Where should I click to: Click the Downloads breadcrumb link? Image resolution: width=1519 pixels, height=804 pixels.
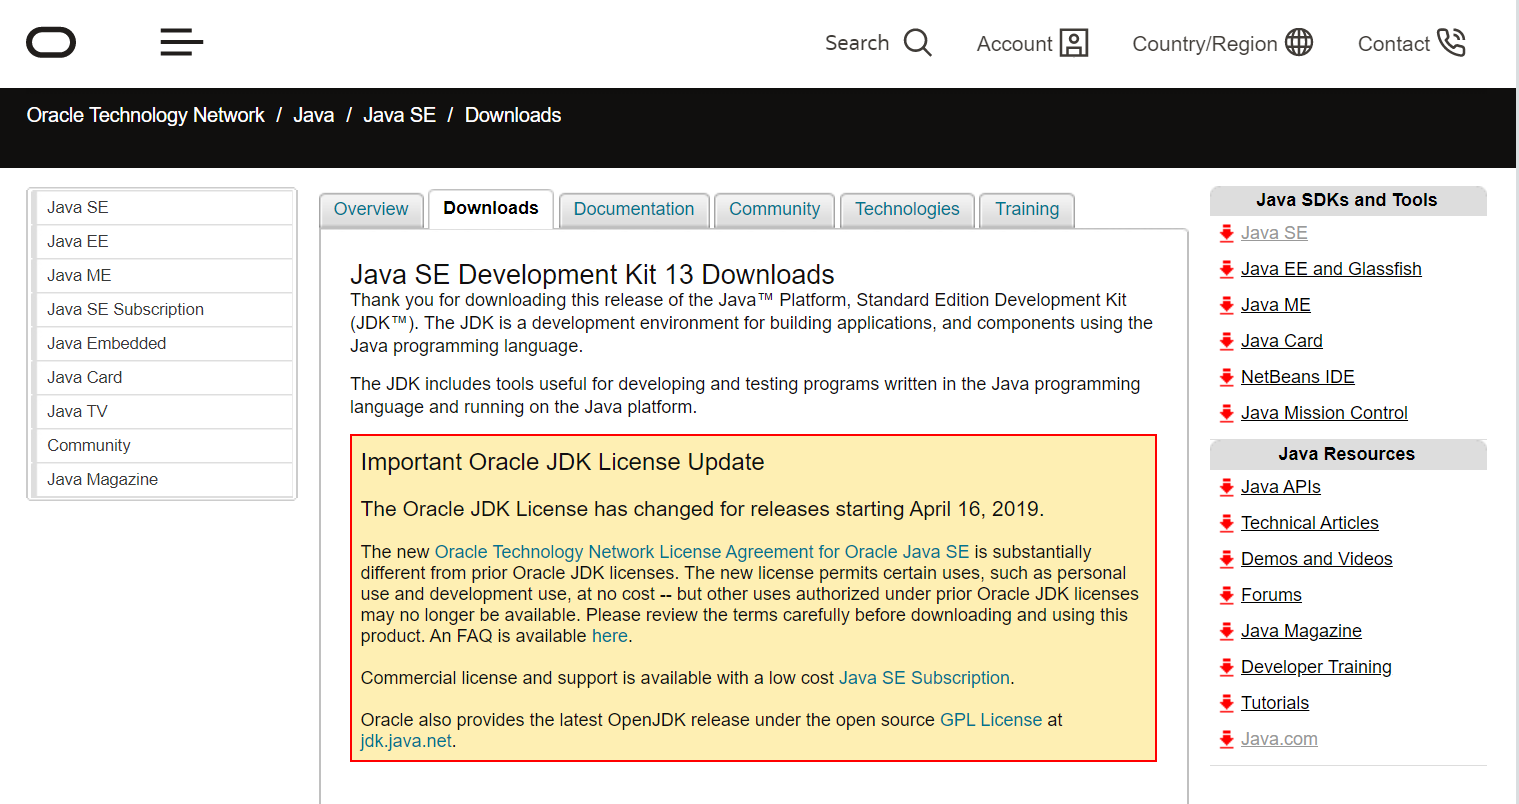click(513, 115)
